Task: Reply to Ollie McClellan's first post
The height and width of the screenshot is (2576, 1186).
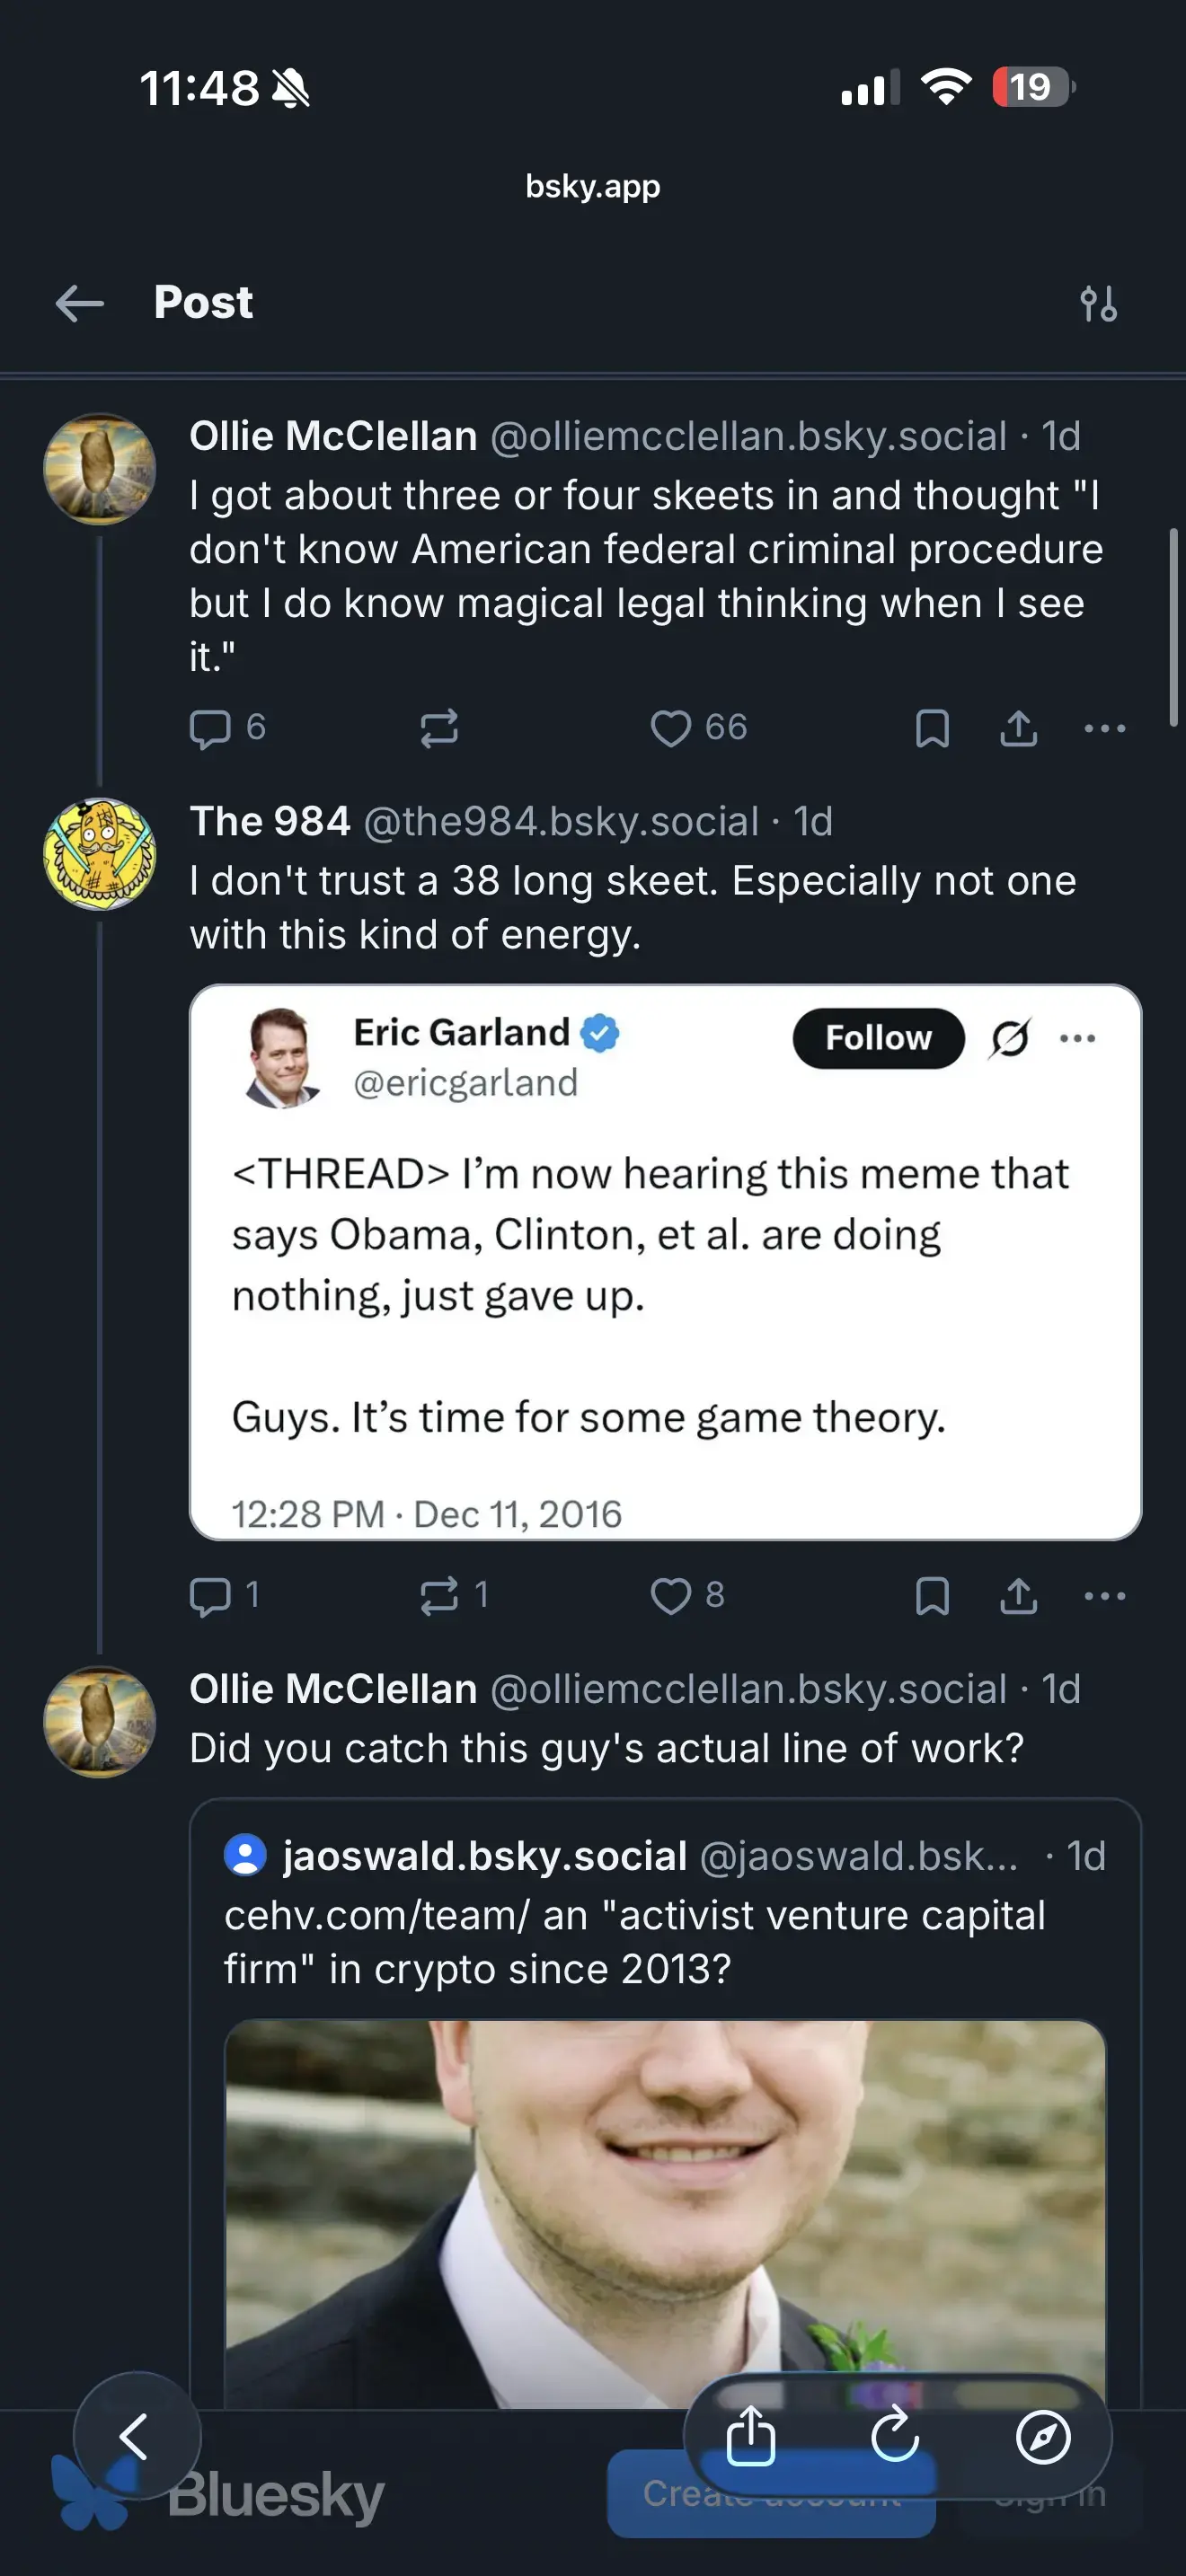Action: point(211,728)
